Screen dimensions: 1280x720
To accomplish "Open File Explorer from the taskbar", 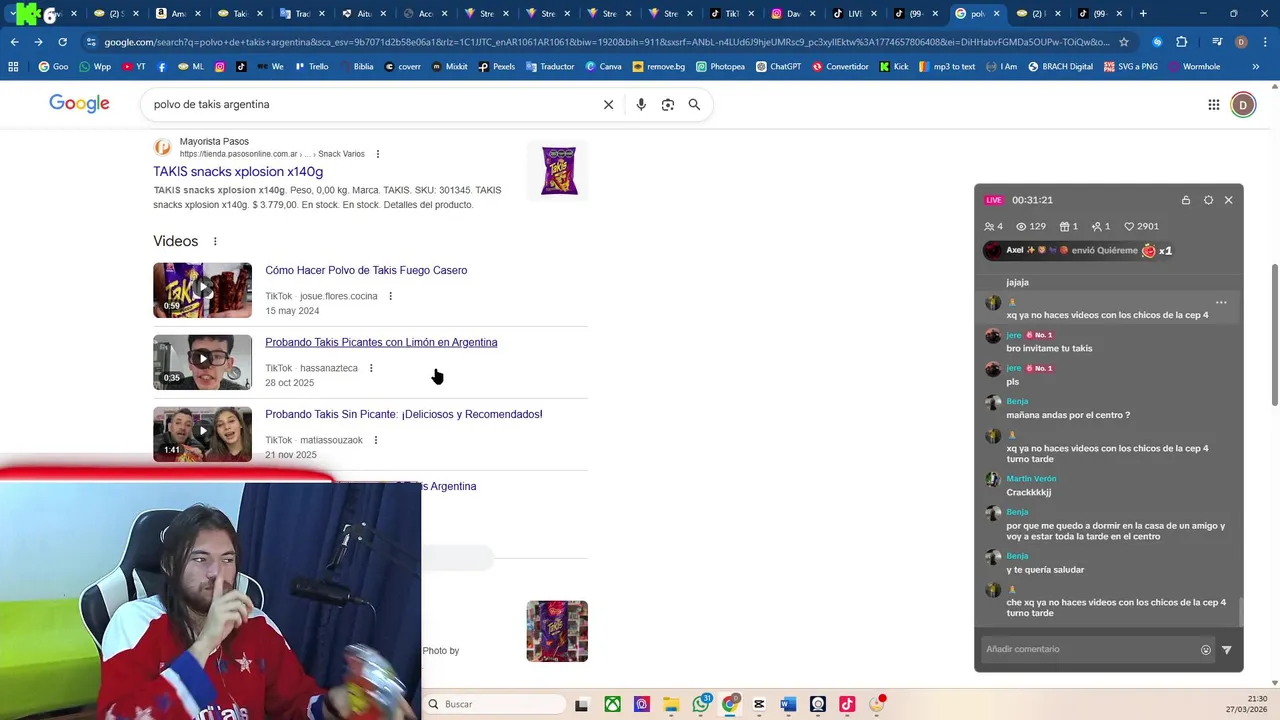I will (x=671, y=704).
